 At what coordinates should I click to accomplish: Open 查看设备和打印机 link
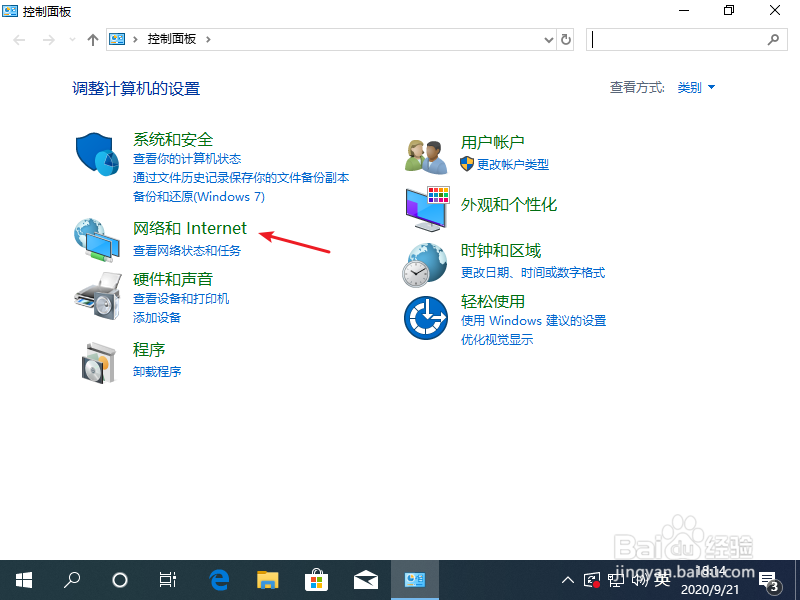tap(181, 299)
